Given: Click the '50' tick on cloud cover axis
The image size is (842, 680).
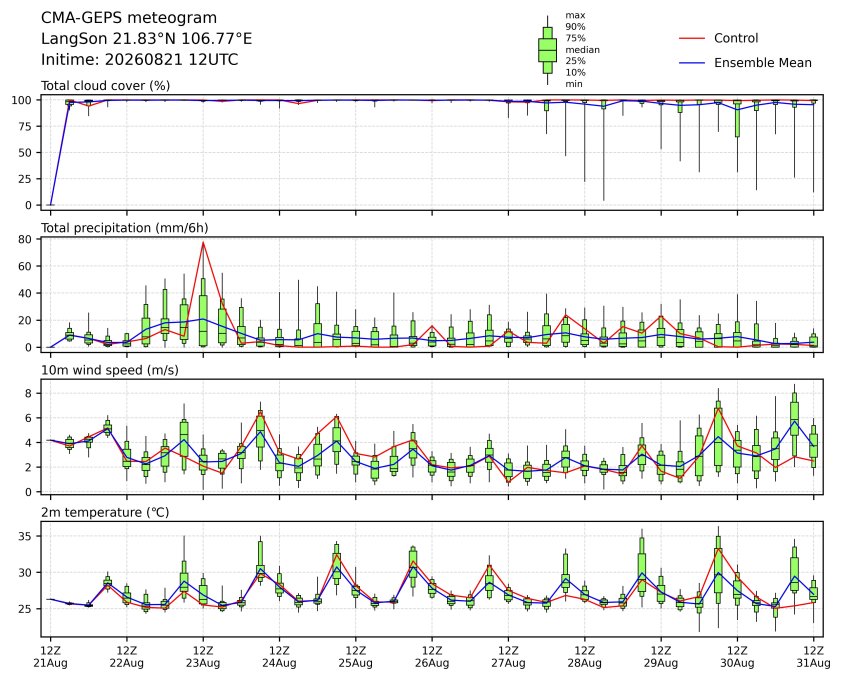Looking at the screenshot, I should click(x=26, y=153).
